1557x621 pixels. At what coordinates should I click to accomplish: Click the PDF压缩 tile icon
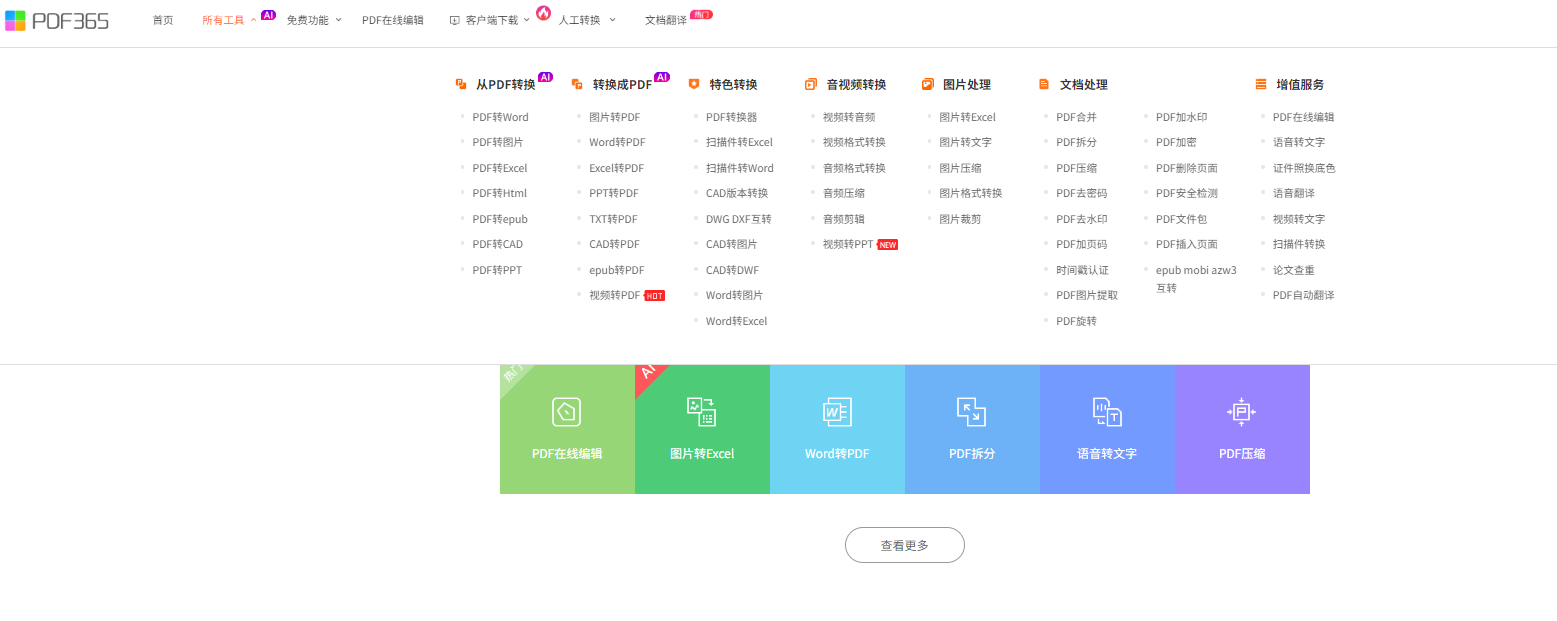tap(1241, 412)
